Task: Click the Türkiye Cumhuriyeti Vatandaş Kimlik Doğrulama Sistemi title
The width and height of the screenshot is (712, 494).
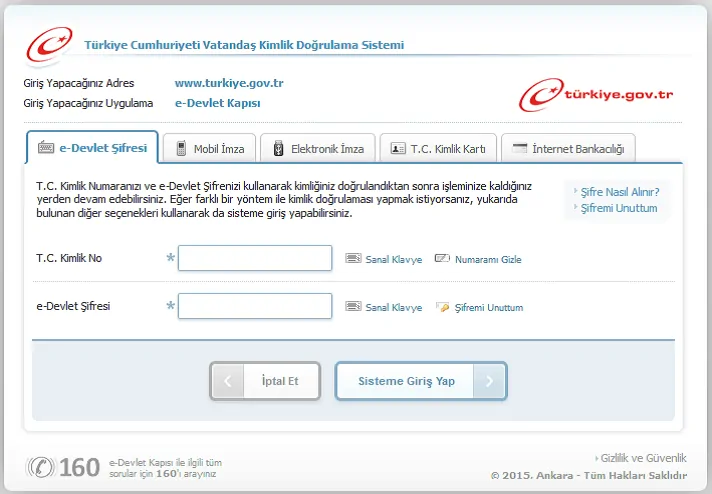Action: pyautogui.click(x=244, y=45)
